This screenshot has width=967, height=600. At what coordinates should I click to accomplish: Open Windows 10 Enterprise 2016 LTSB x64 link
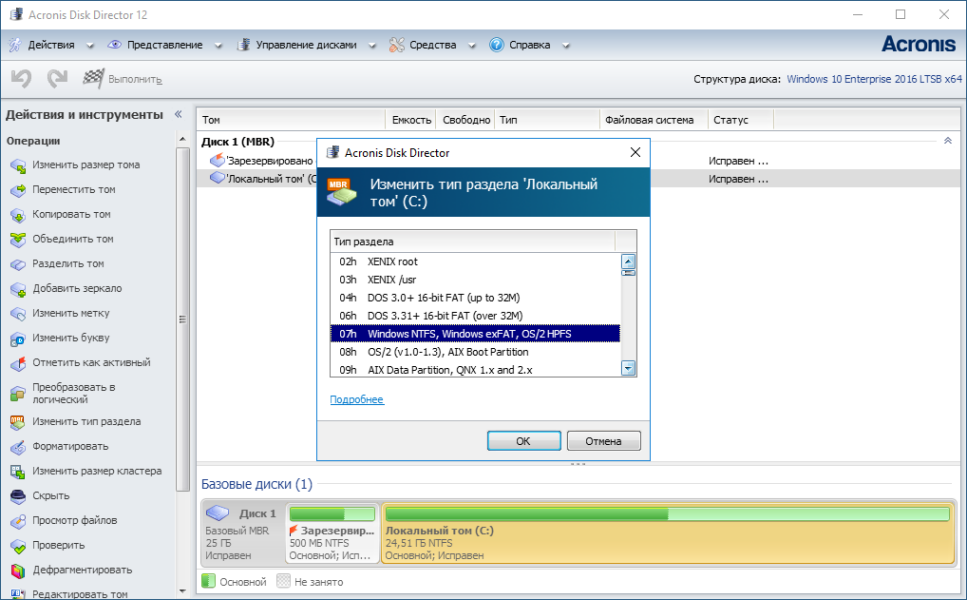coord(874,79)
